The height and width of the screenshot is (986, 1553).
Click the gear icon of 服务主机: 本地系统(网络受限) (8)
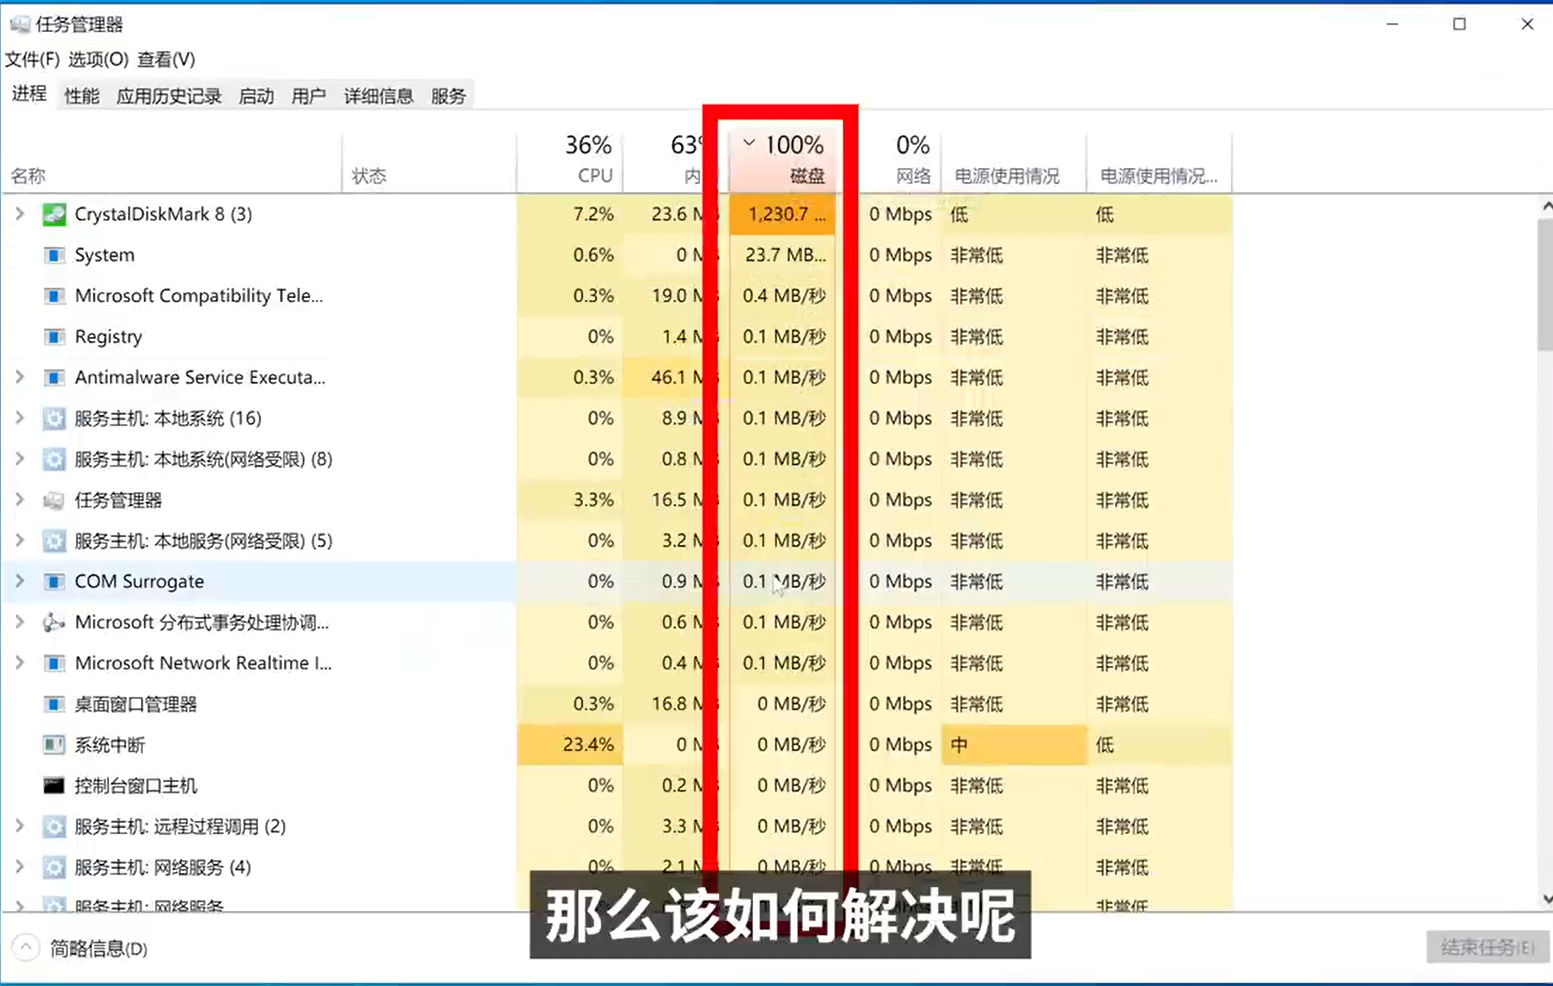(54, 459)
